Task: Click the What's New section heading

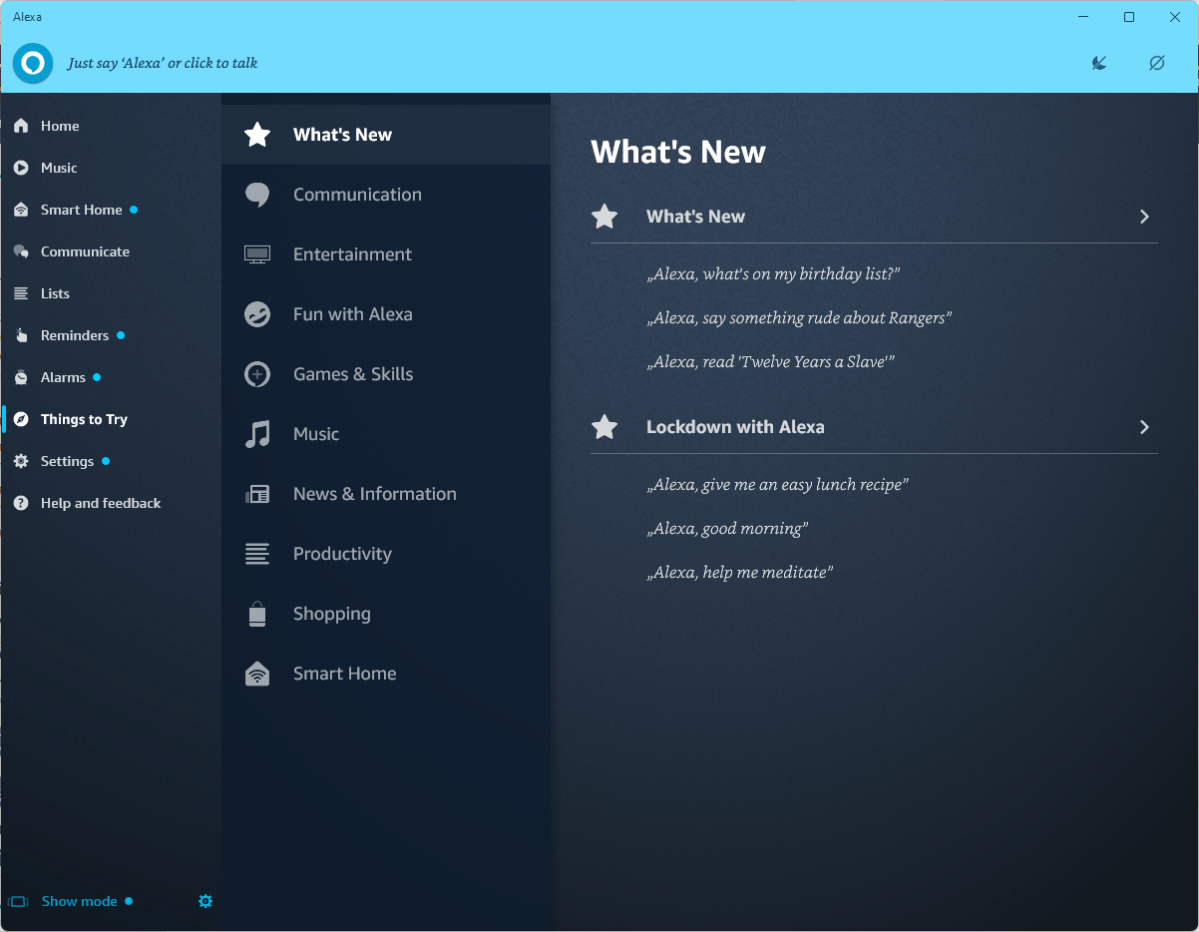Action: coord(695,217)
